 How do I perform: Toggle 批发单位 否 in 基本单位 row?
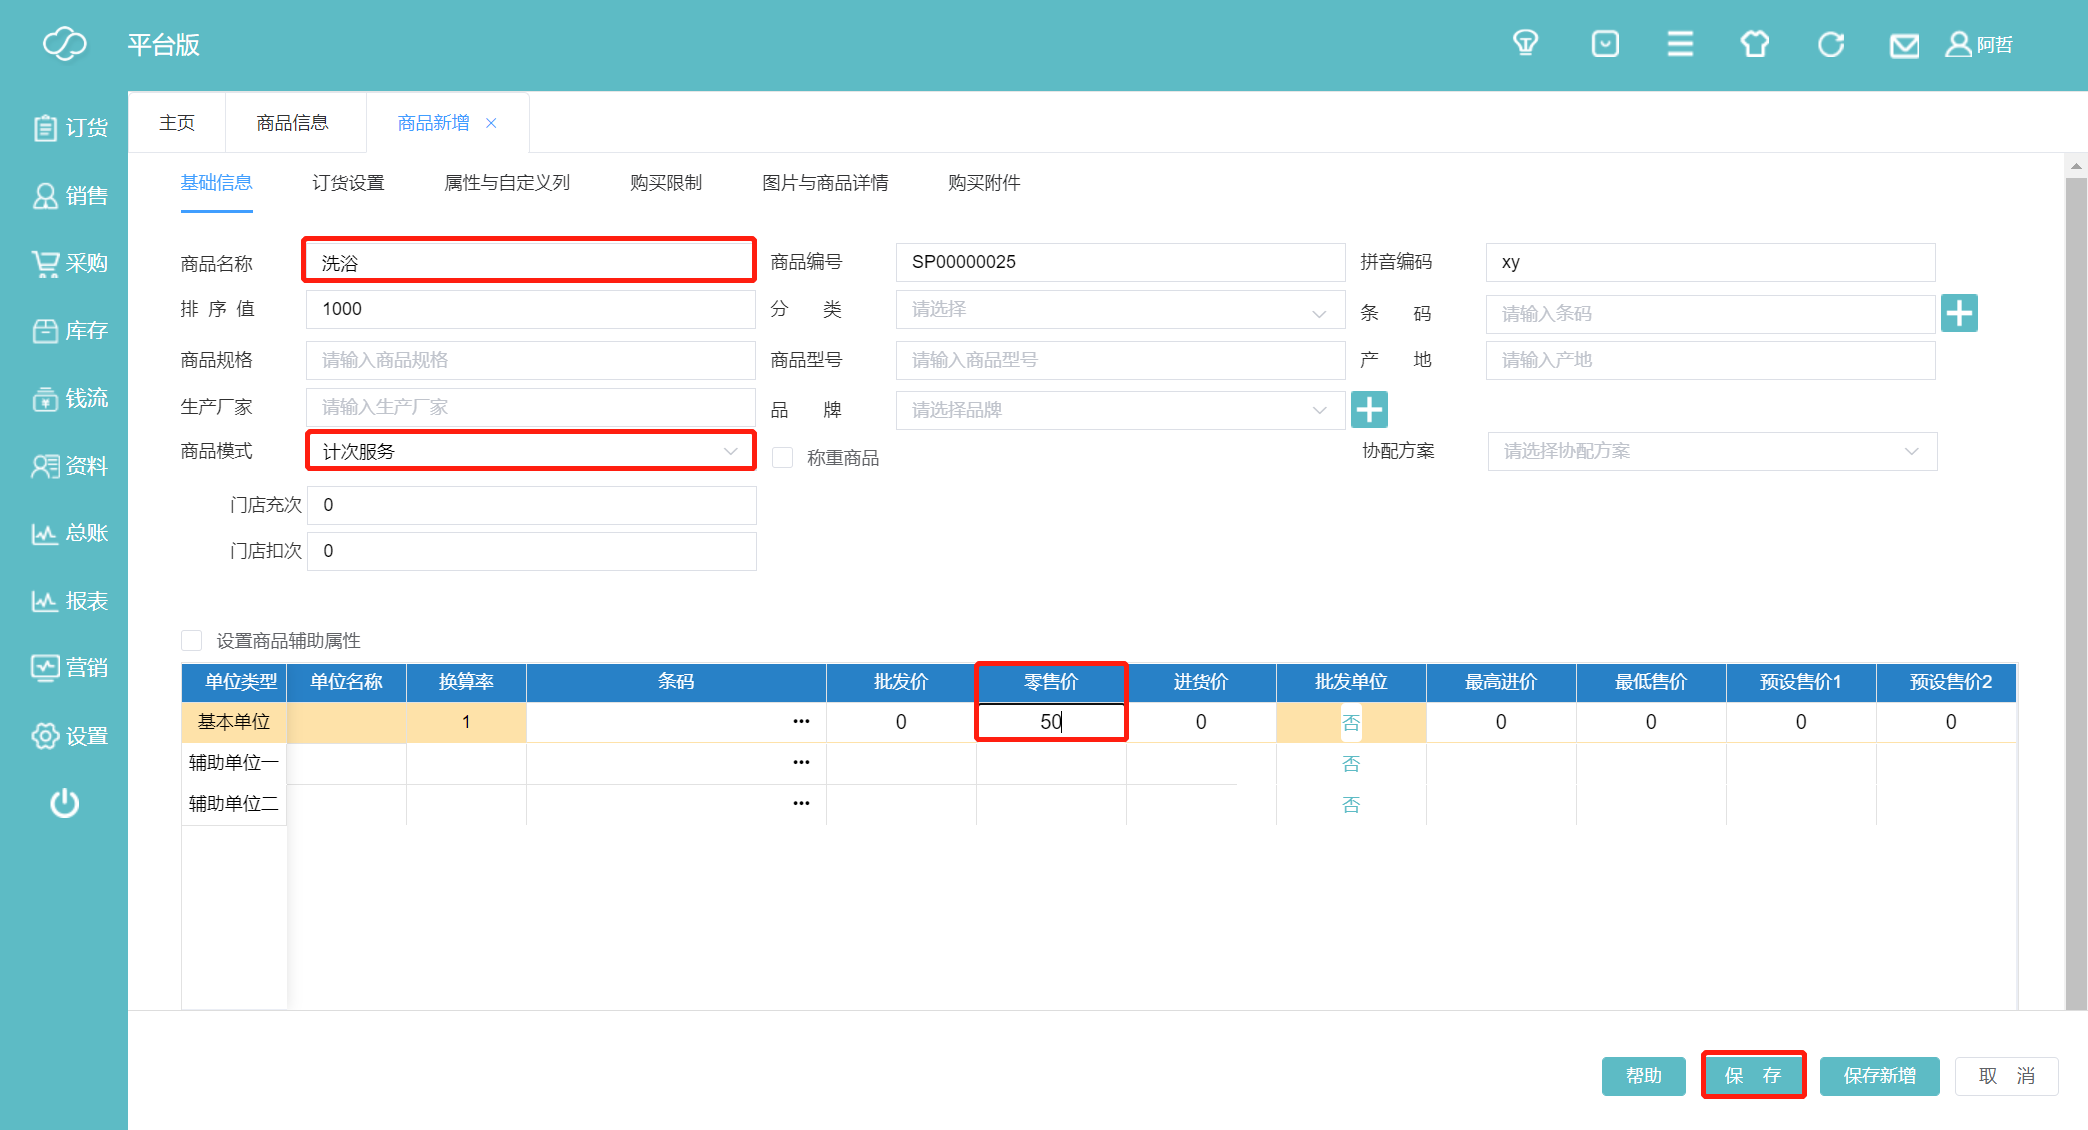[1351, 722]
